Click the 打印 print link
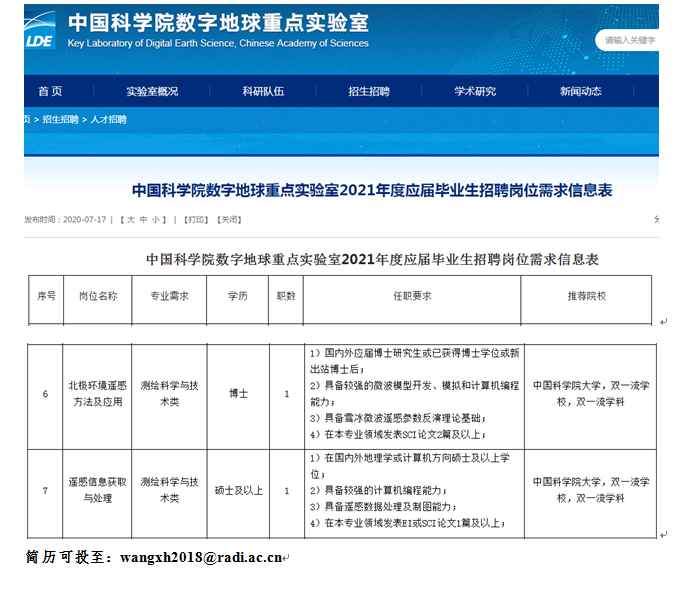Screen dimensions: 683x595 point(196,220)
